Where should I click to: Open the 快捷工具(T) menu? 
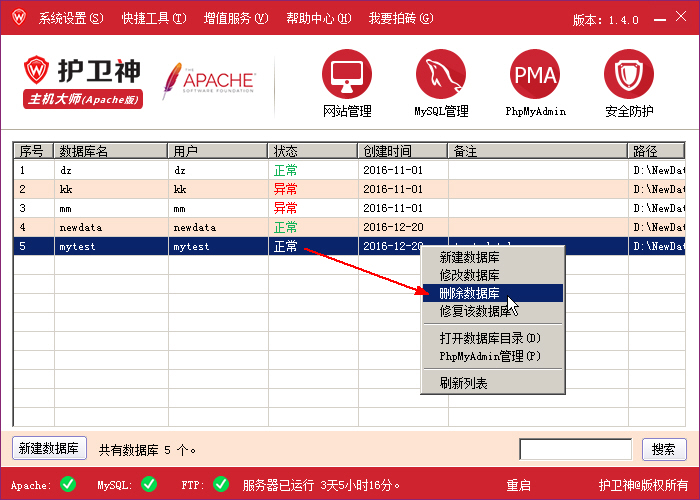153,19
